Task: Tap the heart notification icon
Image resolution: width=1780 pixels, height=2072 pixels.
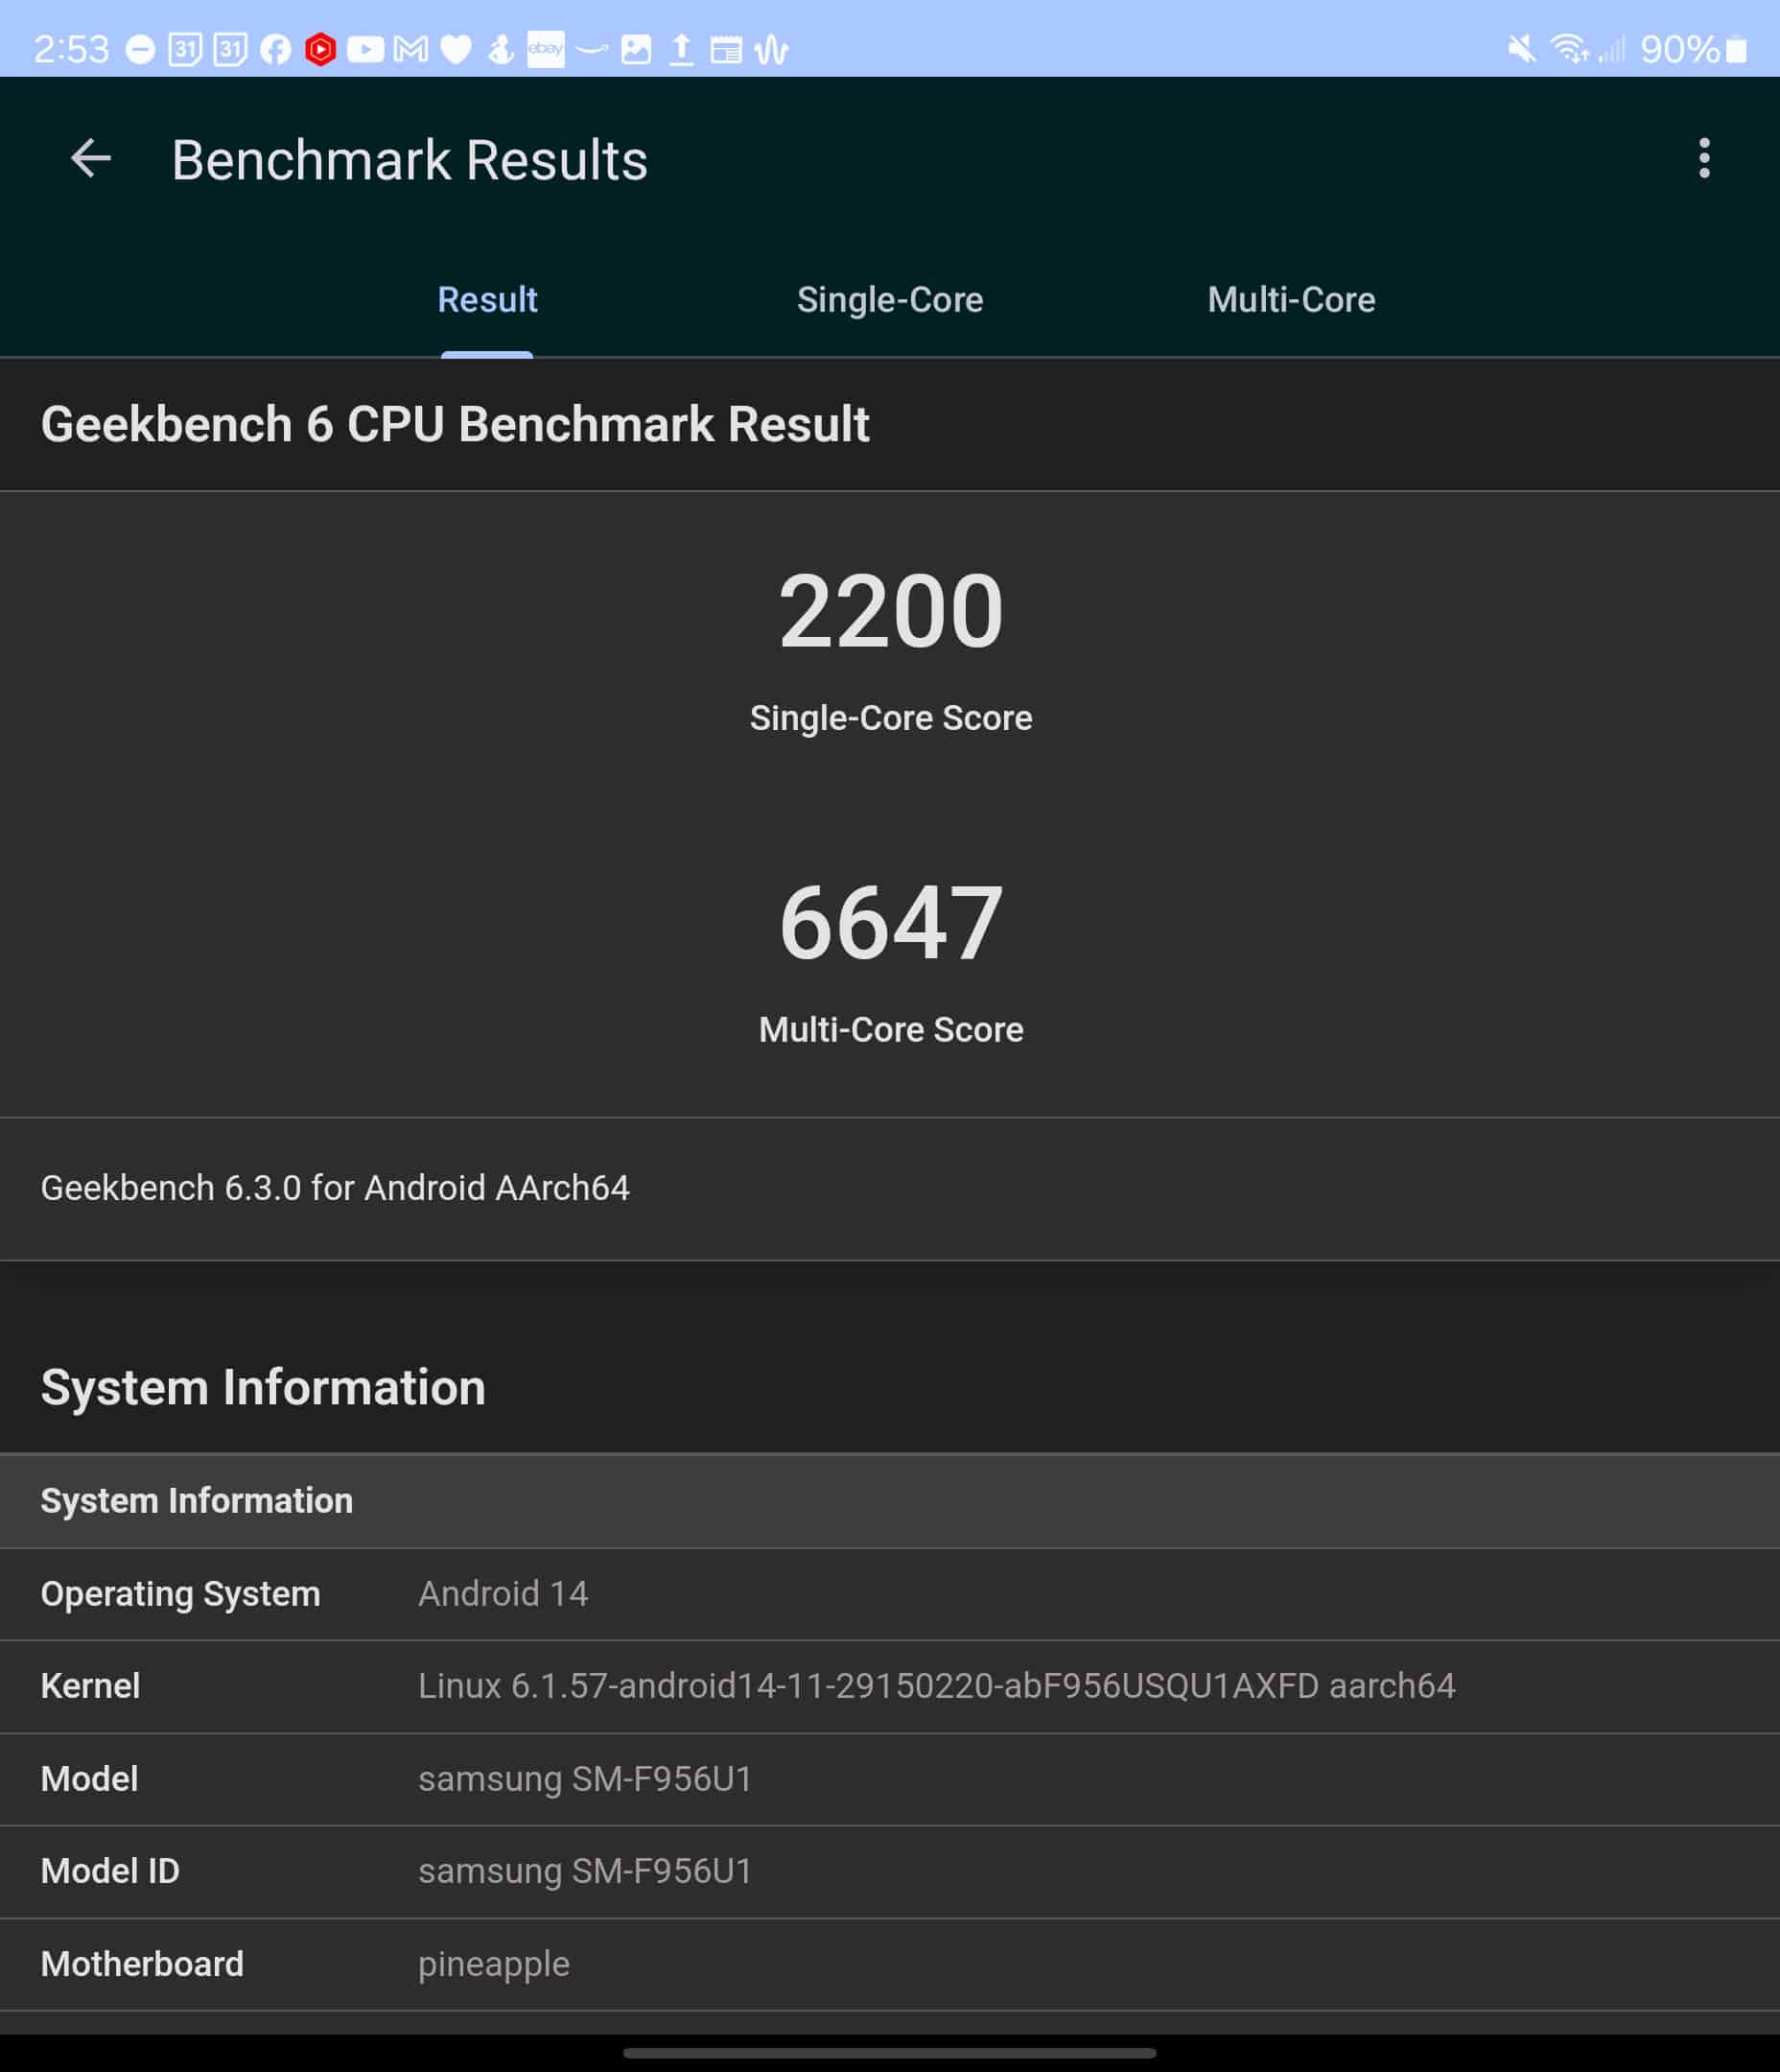Action: 456,49
